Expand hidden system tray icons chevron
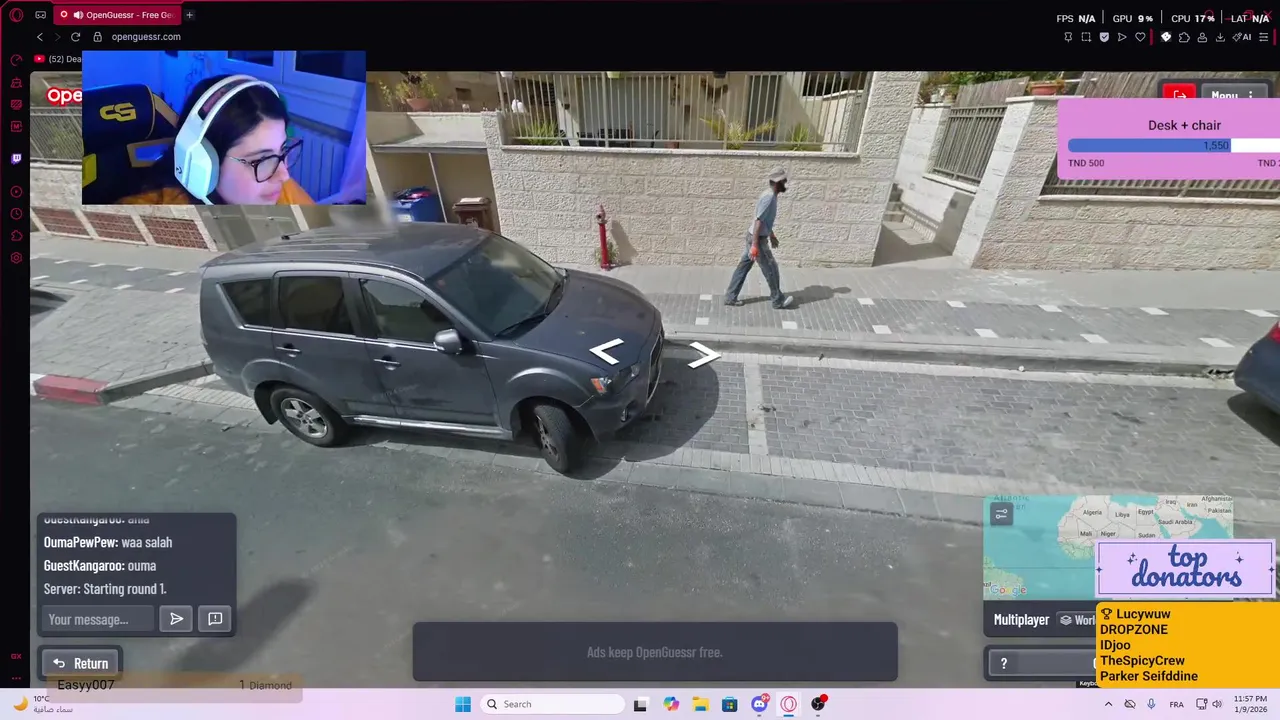The width and height of the screenshot is (1280, 720). (1108, 704)
